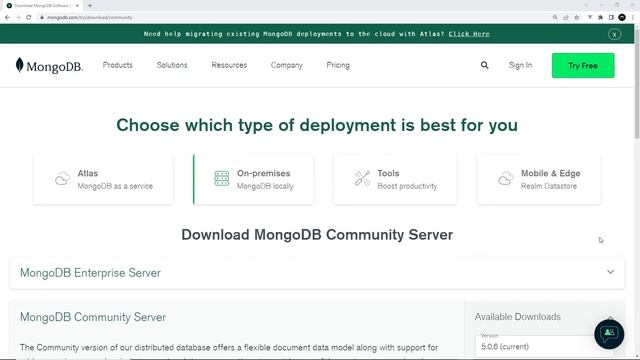Open the Chrome three-dot menu

(633, 18)
